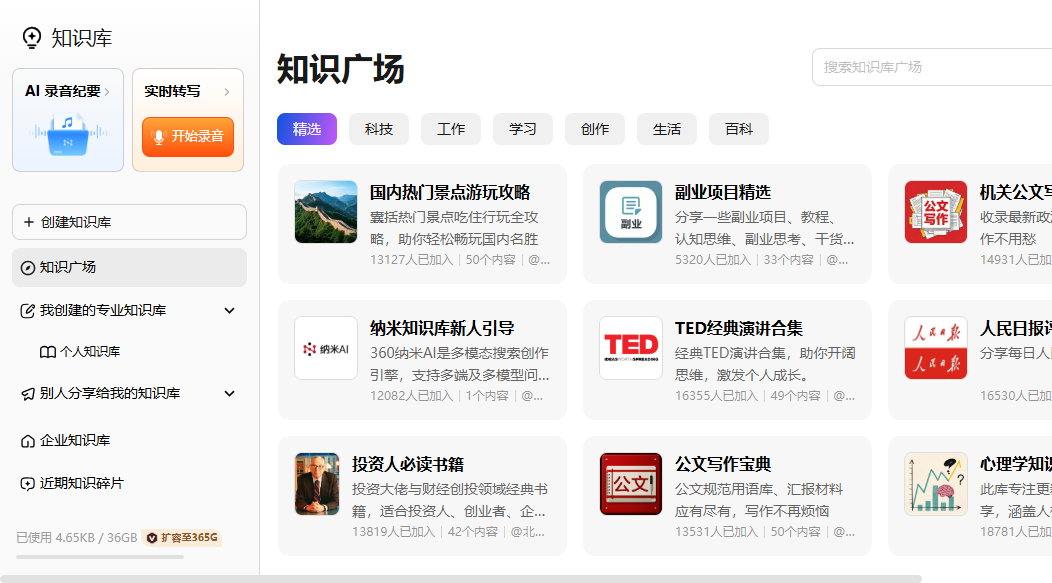Screen dimensions: 1052x583
Task: Open the 公文写作宝典 title
Action: click(x=723, y=464)
